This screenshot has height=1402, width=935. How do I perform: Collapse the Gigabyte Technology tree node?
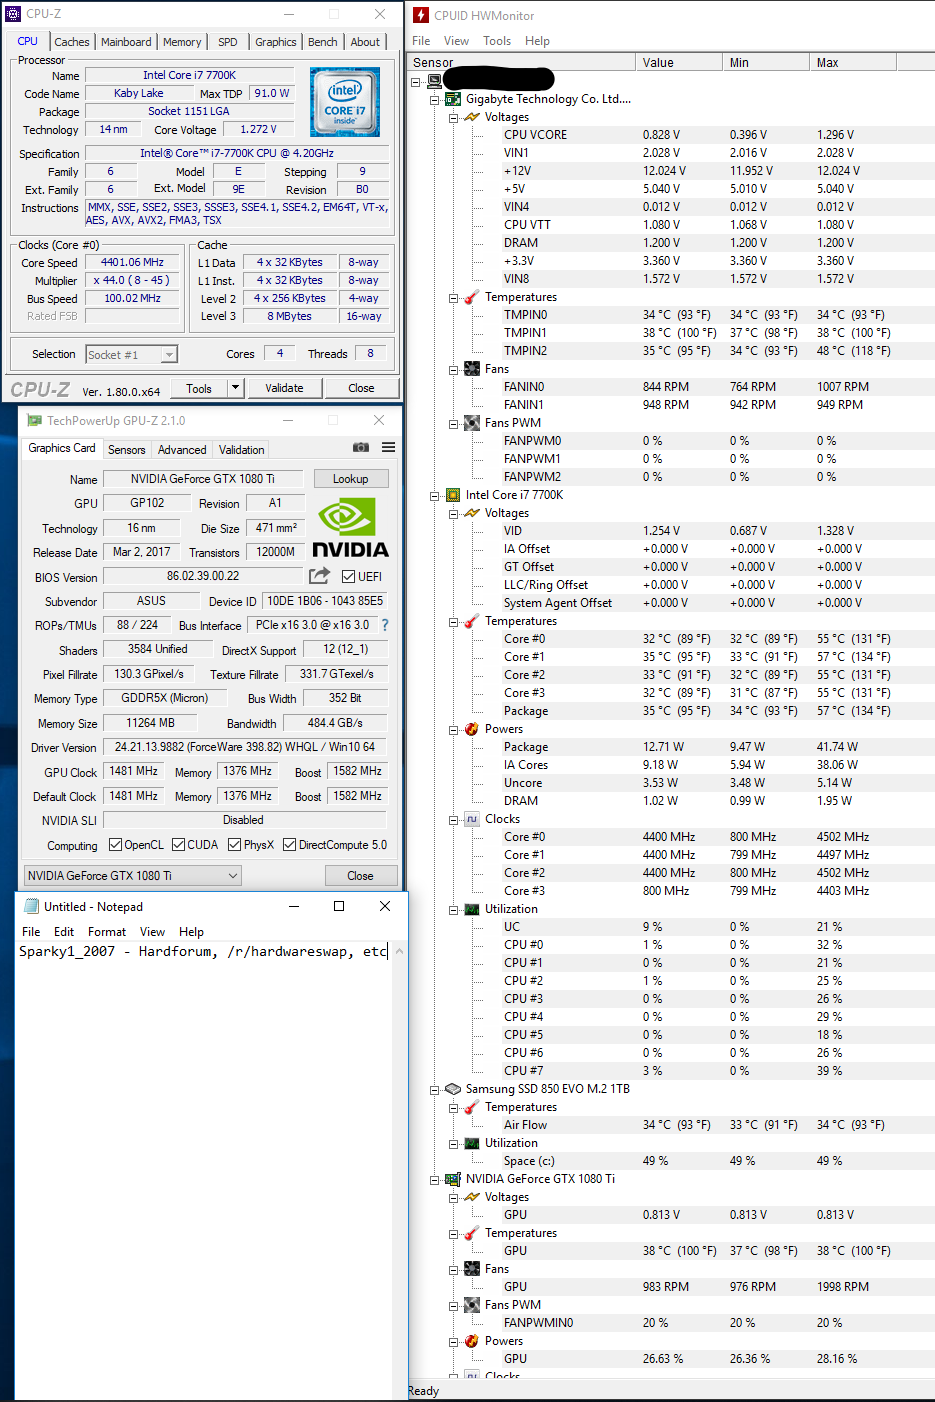click(x=434, y=100)
